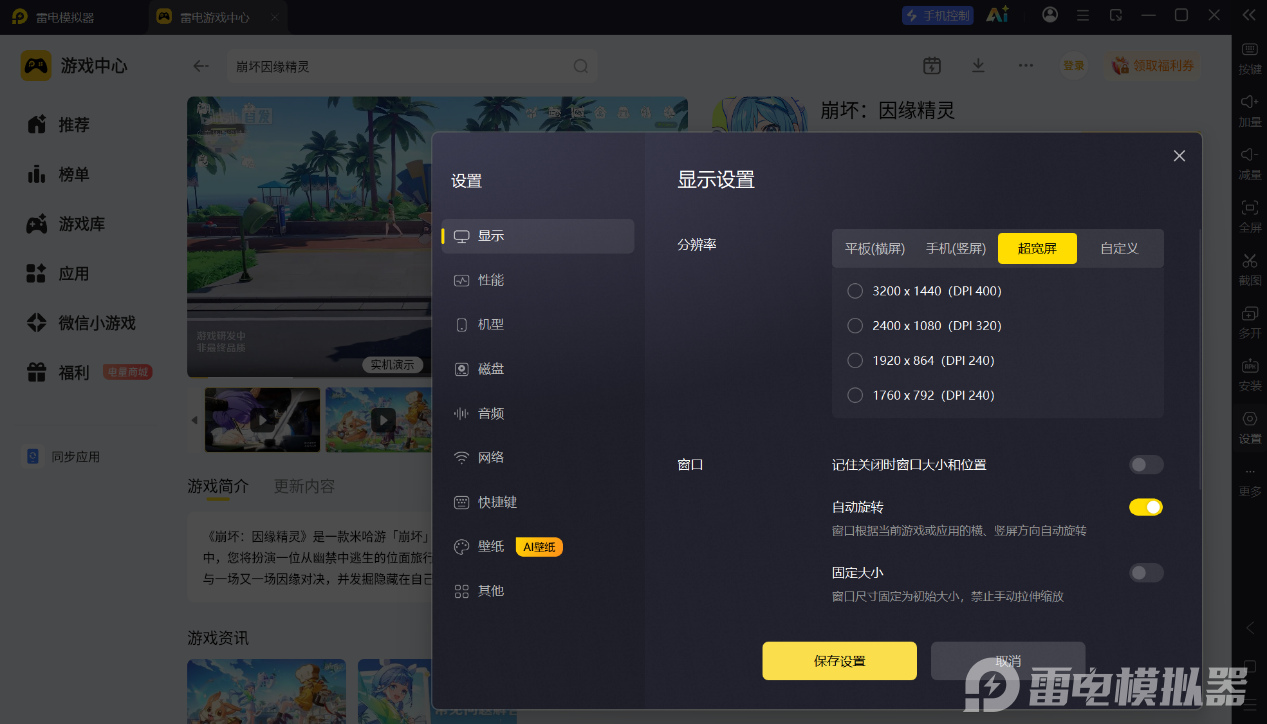
Task: Click the 崩坏因缘精灵 search field
Action: coord(412,66)
